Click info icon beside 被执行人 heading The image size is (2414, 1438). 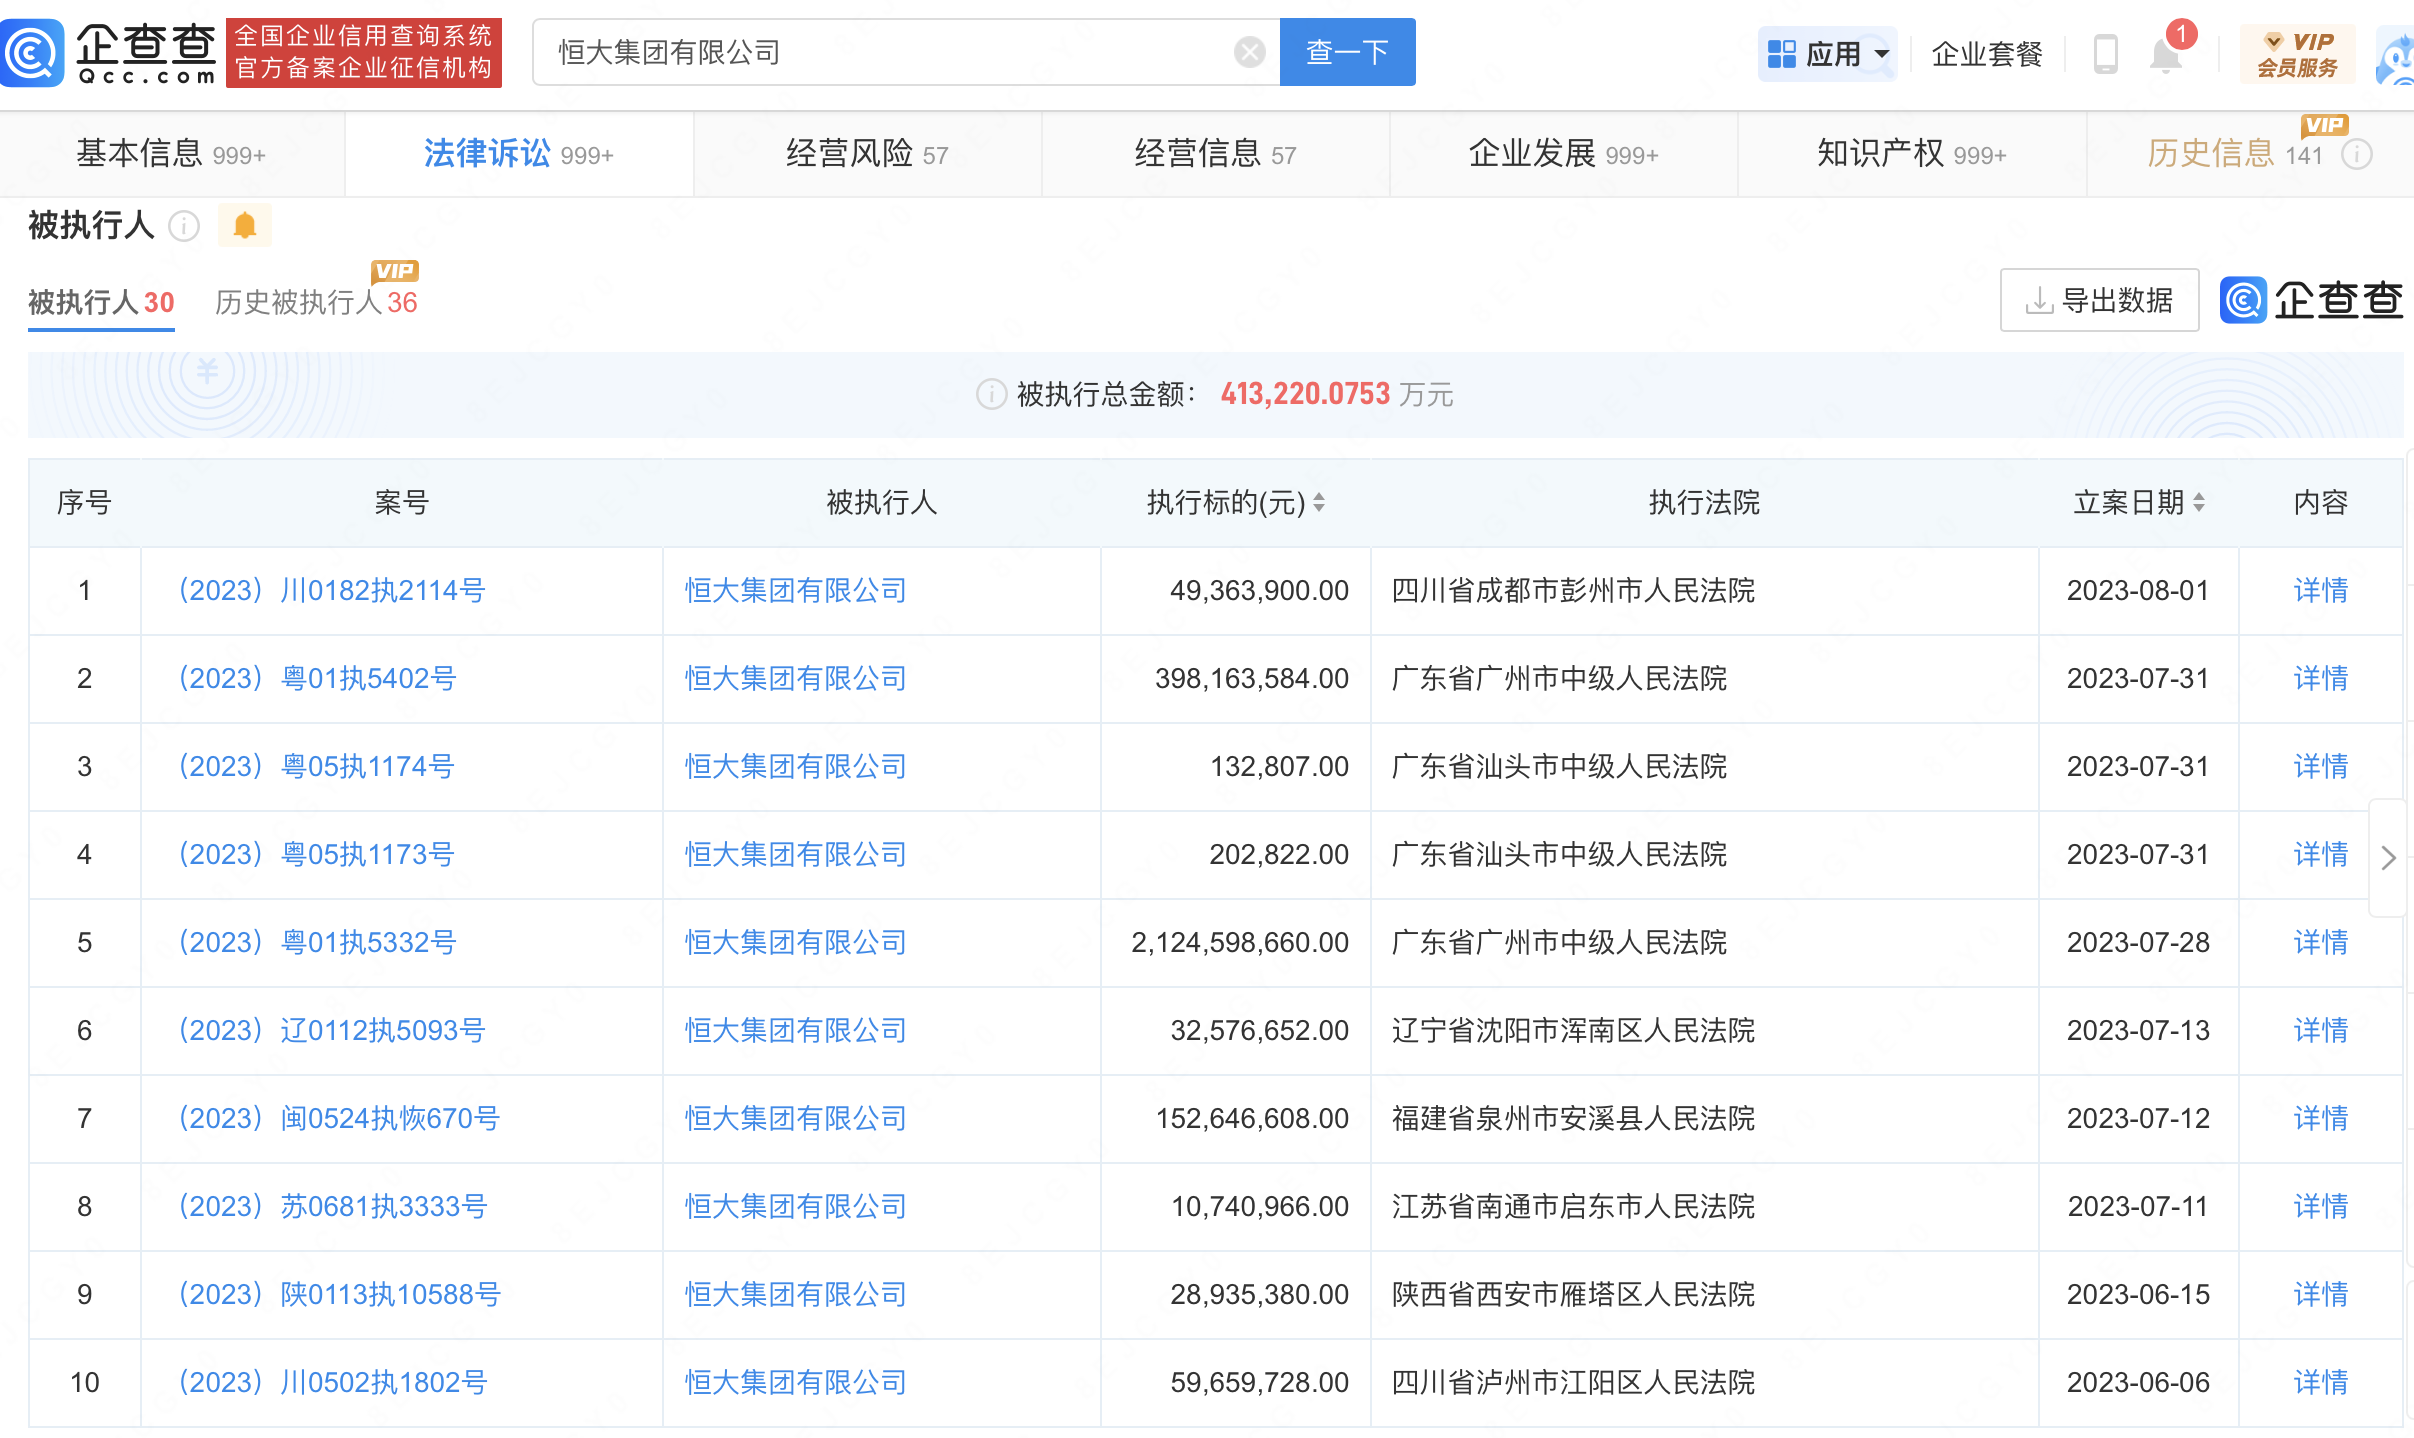pyautogui.click(x=184, y=226)
